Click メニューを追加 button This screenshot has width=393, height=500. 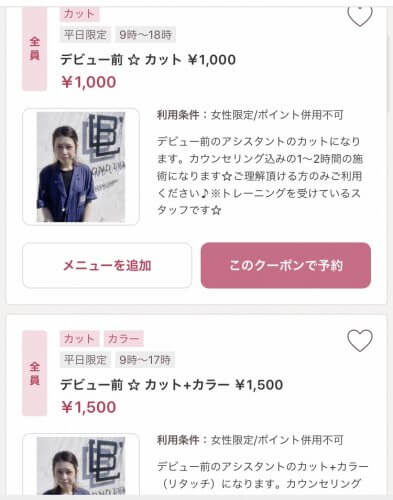pos(107,265)
